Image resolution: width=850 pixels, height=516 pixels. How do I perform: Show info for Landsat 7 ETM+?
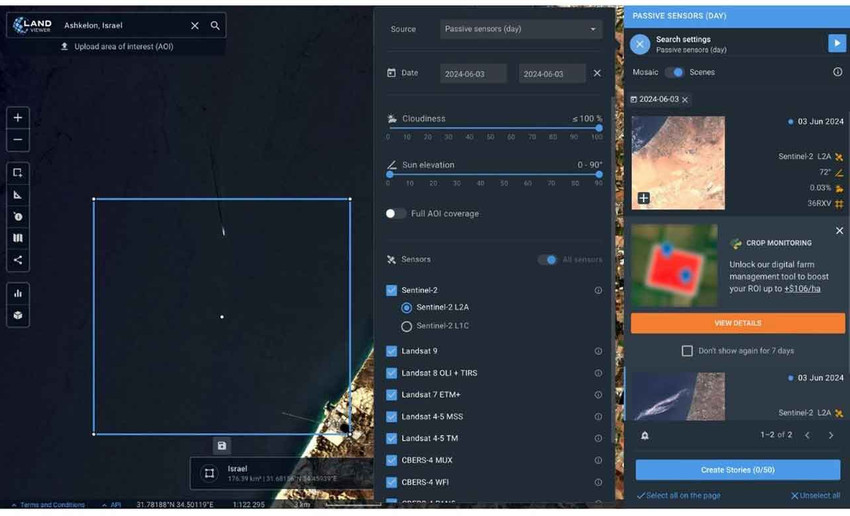(598, 395)
